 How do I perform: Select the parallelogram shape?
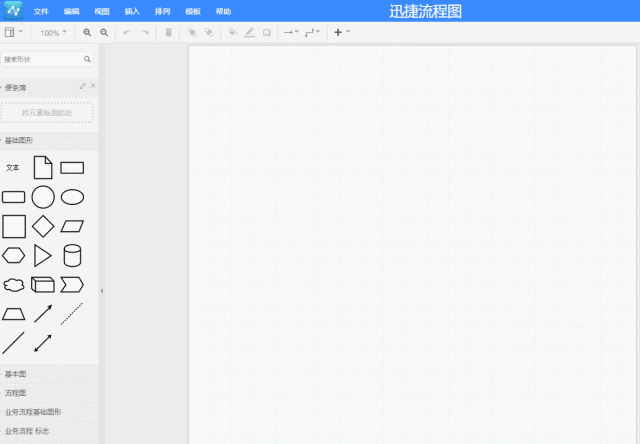tap(72, 226)
